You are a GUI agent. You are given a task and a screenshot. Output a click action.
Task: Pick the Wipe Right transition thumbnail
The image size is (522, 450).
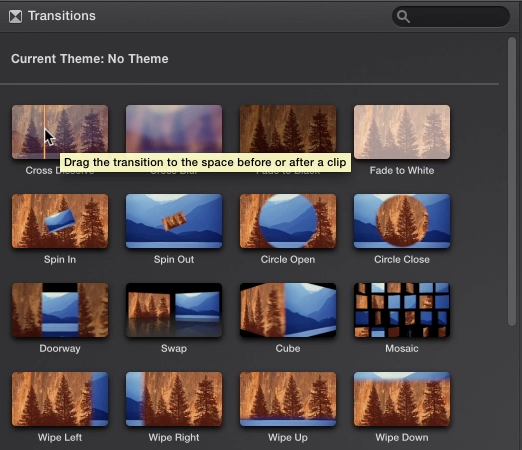174,399
